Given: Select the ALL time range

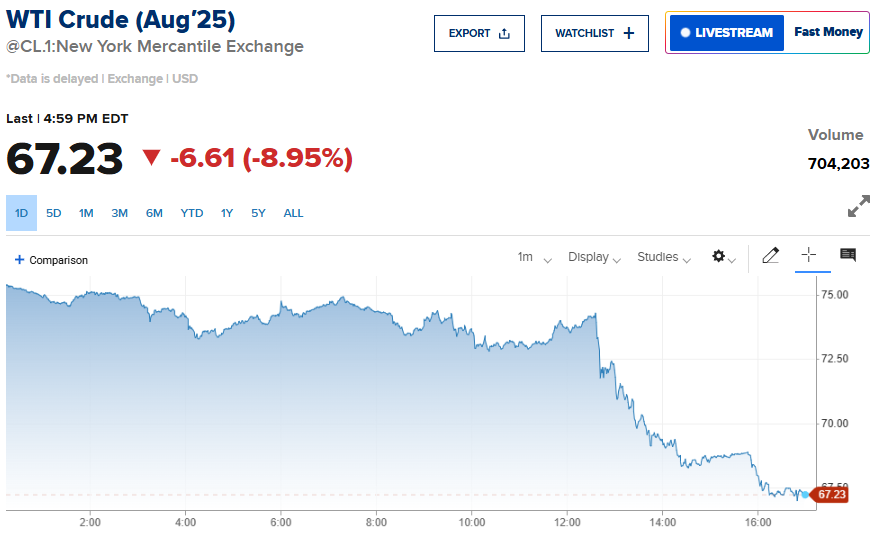Looking at the screenshot, I should [294, 213].
